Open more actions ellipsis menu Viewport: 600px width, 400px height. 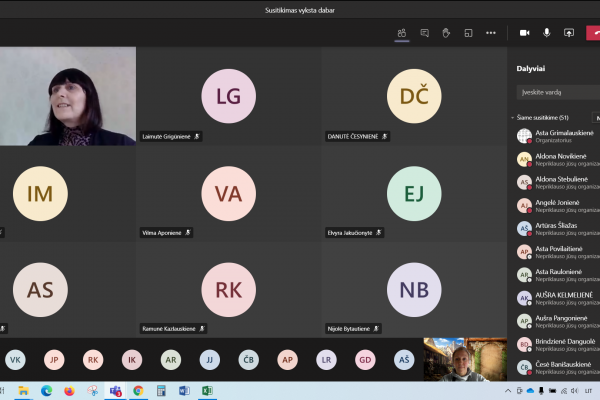[491, 33]
